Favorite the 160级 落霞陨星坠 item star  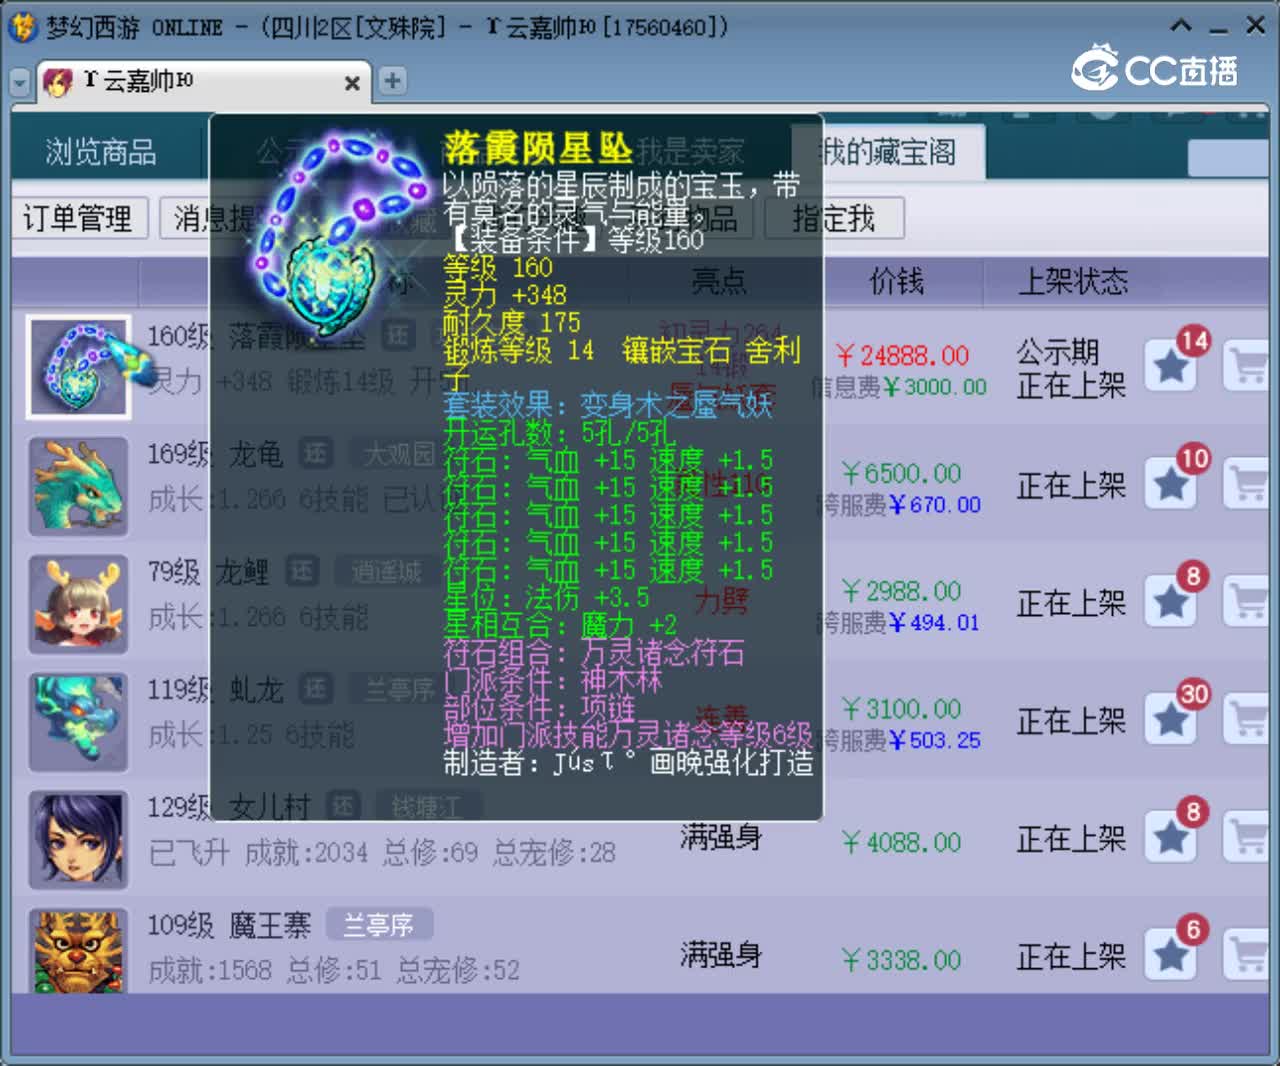click(x=1171, y=367)
